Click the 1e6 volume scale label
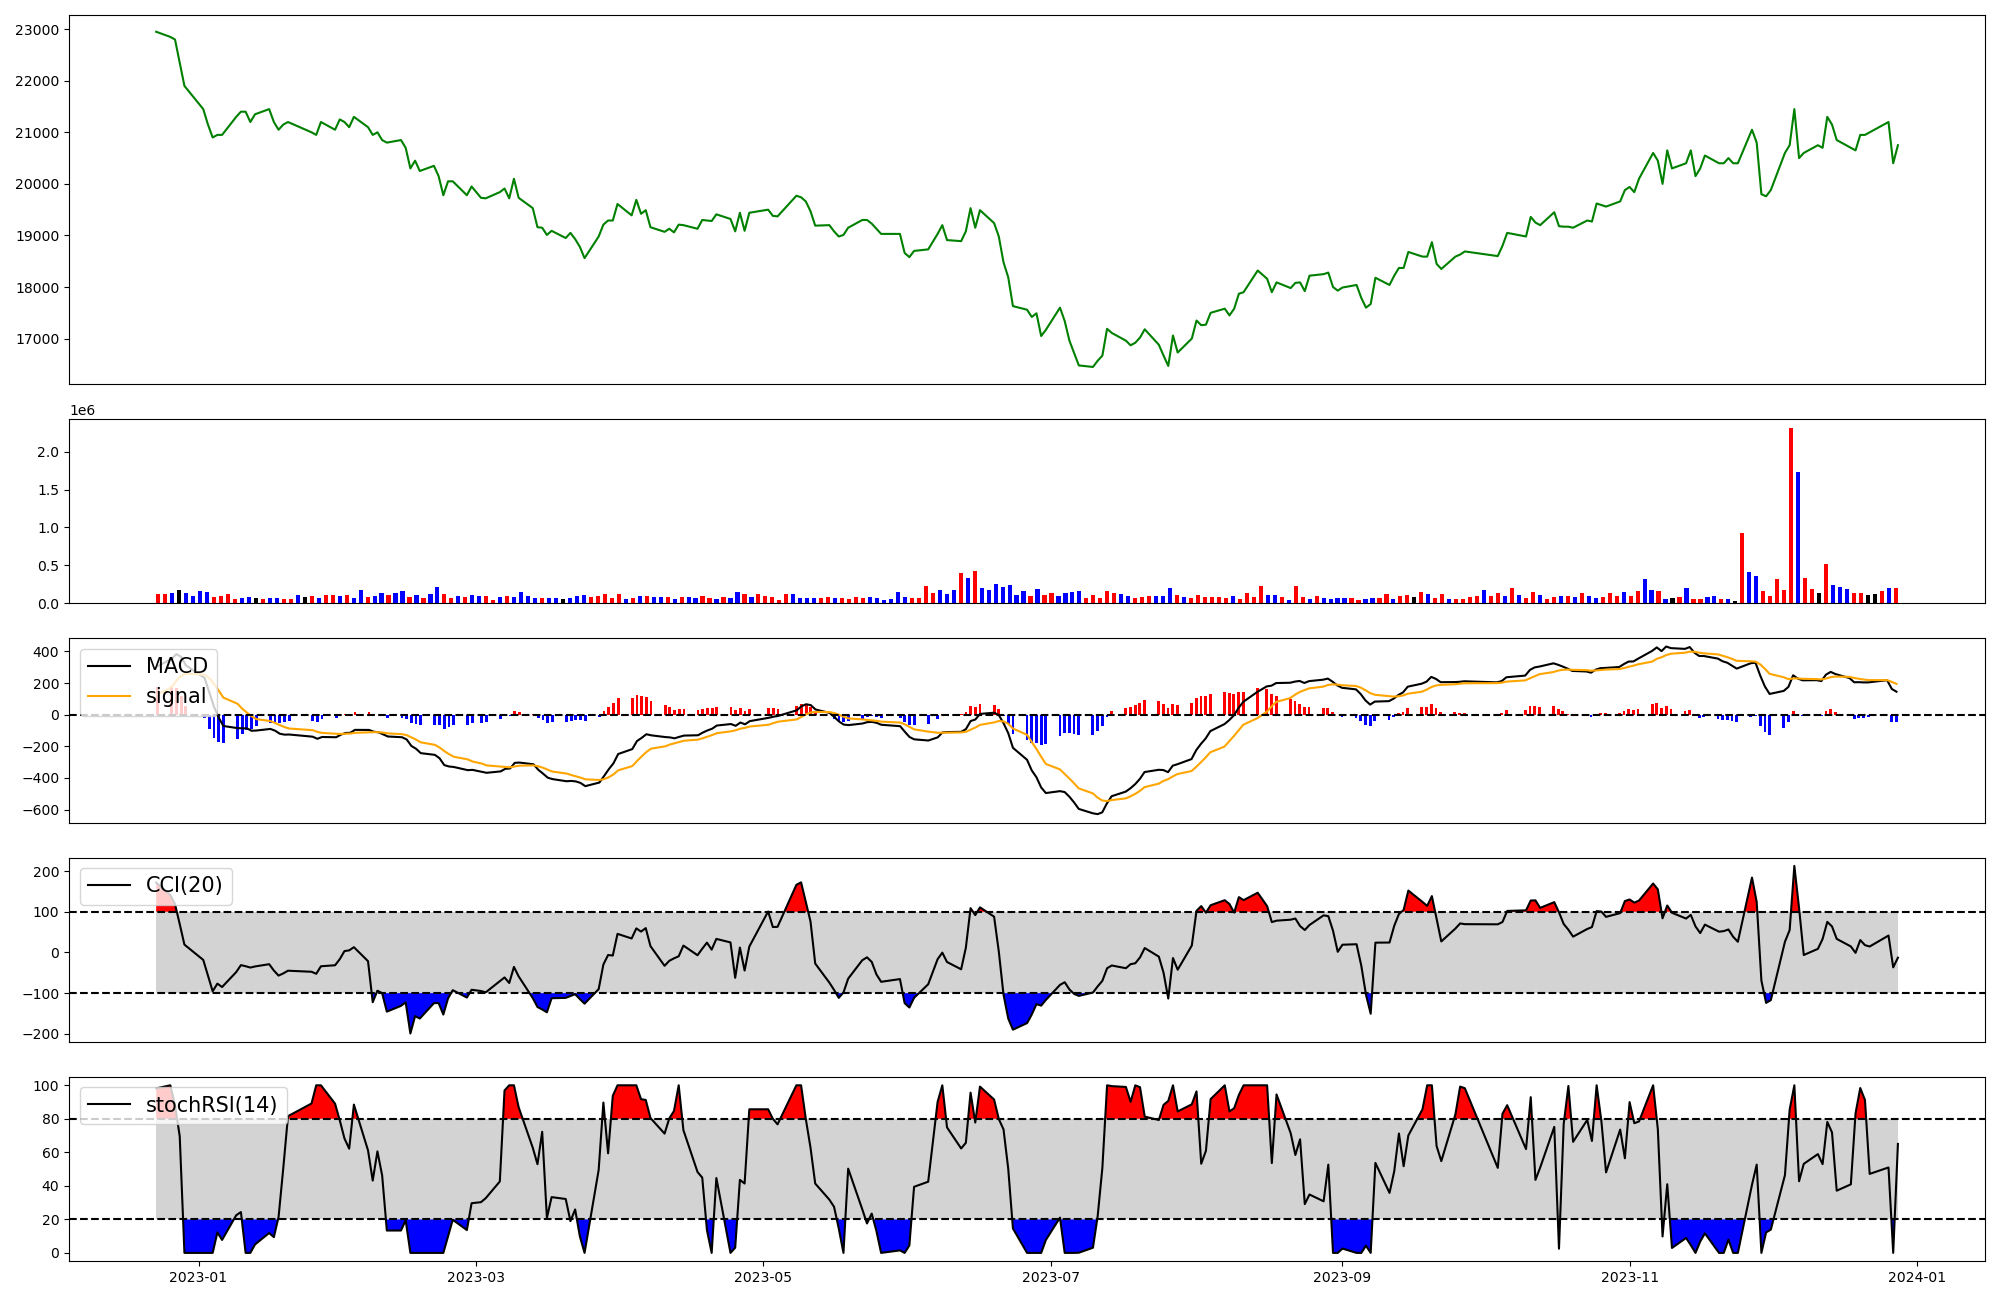 (x=82, y=410)
